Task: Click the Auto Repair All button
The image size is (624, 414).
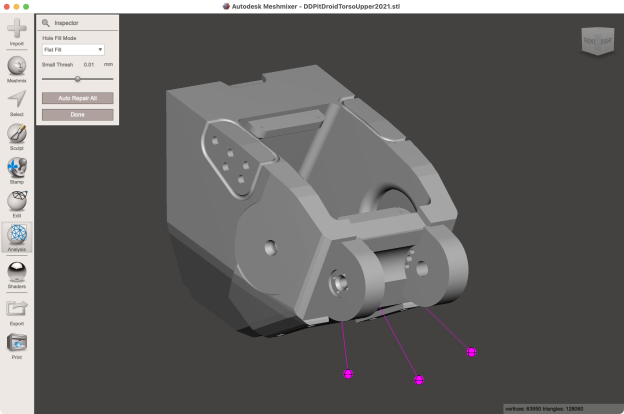Action: [78, 98]
